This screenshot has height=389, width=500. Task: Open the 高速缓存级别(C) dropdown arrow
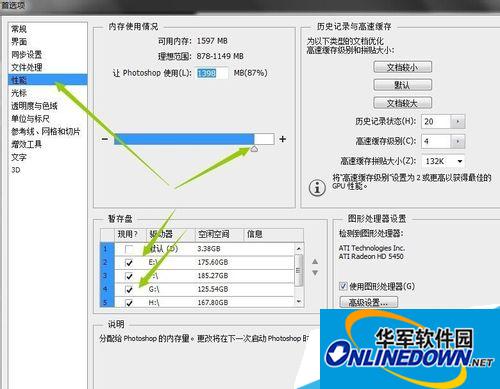click(458, 141)
